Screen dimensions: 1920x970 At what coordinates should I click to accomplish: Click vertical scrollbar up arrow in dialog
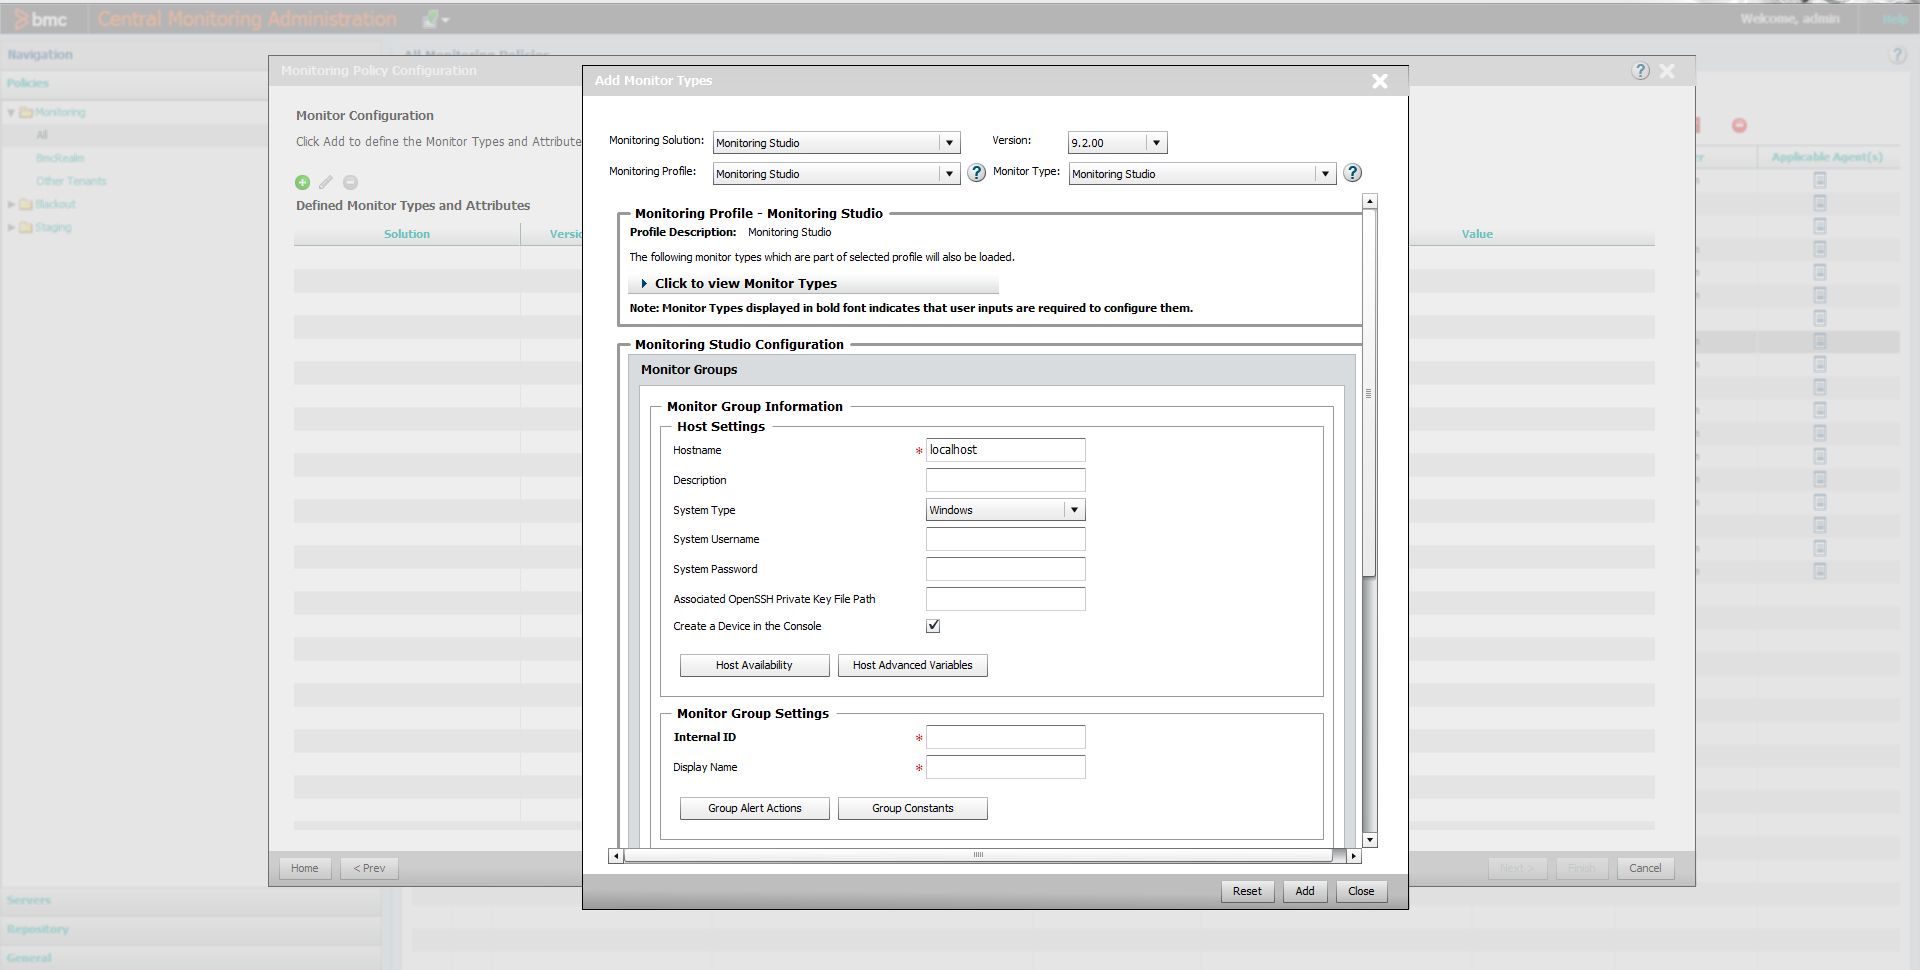[x=1370, y=202]
